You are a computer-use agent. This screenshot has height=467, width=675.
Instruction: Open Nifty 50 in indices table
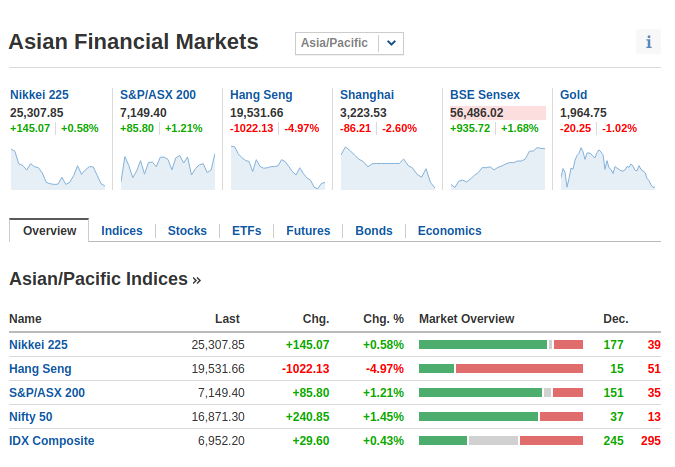[x=31, y=417]
